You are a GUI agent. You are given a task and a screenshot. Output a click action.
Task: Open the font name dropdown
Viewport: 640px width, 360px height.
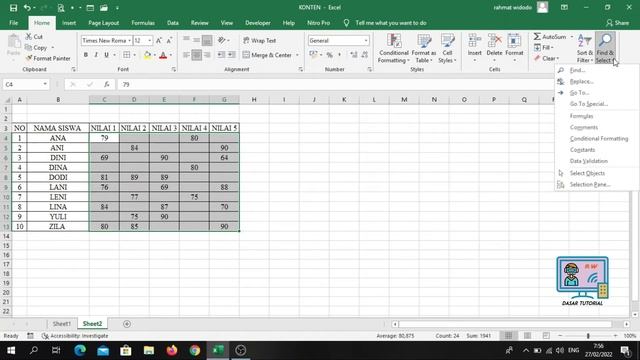(129, 40)
